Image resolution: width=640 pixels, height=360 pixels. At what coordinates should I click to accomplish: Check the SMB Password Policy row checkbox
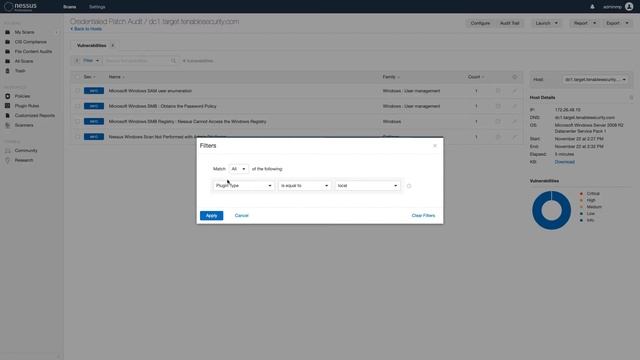78,106
